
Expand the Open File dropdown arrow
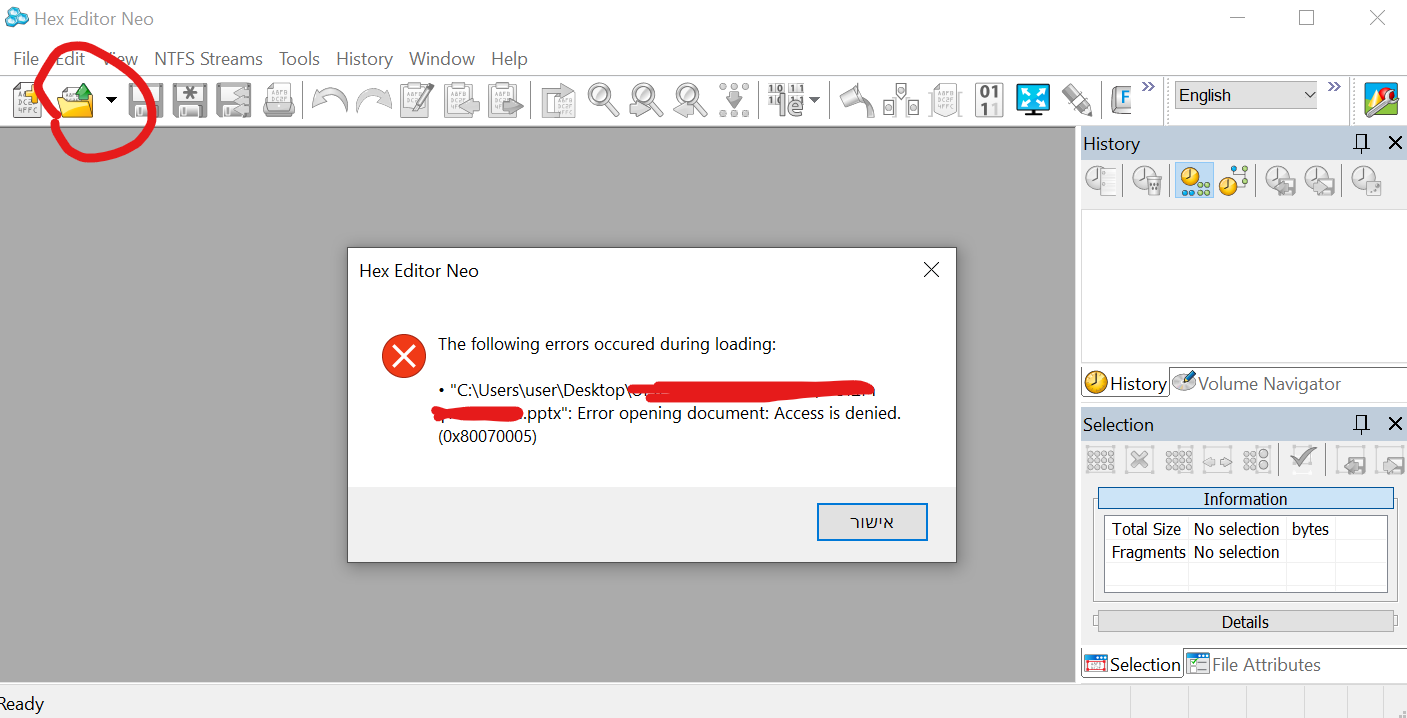pos(111,100)
